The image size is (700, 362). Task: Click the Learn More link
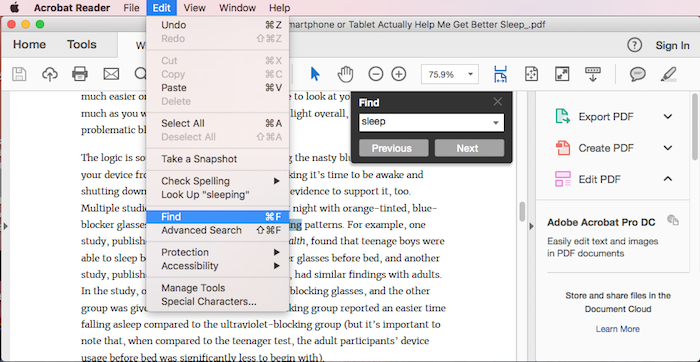click(x=617, y=329)
